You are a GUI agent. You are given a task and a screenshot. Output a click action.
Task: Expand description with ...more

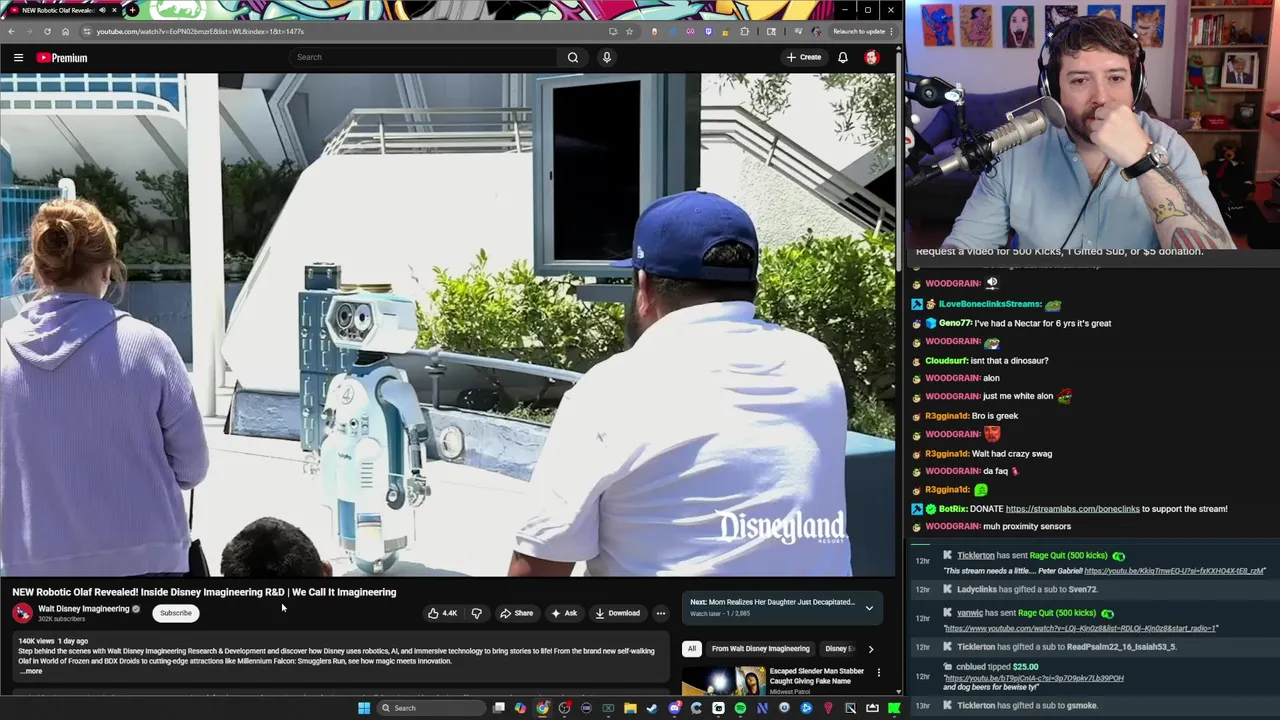pyautogui.click(x=31, y=671)
